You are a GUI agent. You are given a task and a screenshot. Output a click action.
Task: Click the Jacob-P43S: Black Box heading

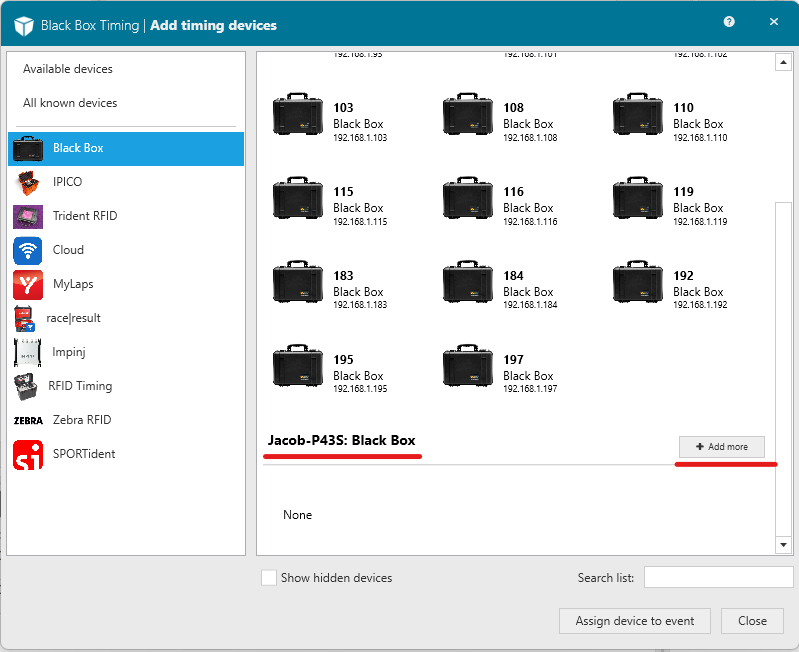click(x=342, y=440)
